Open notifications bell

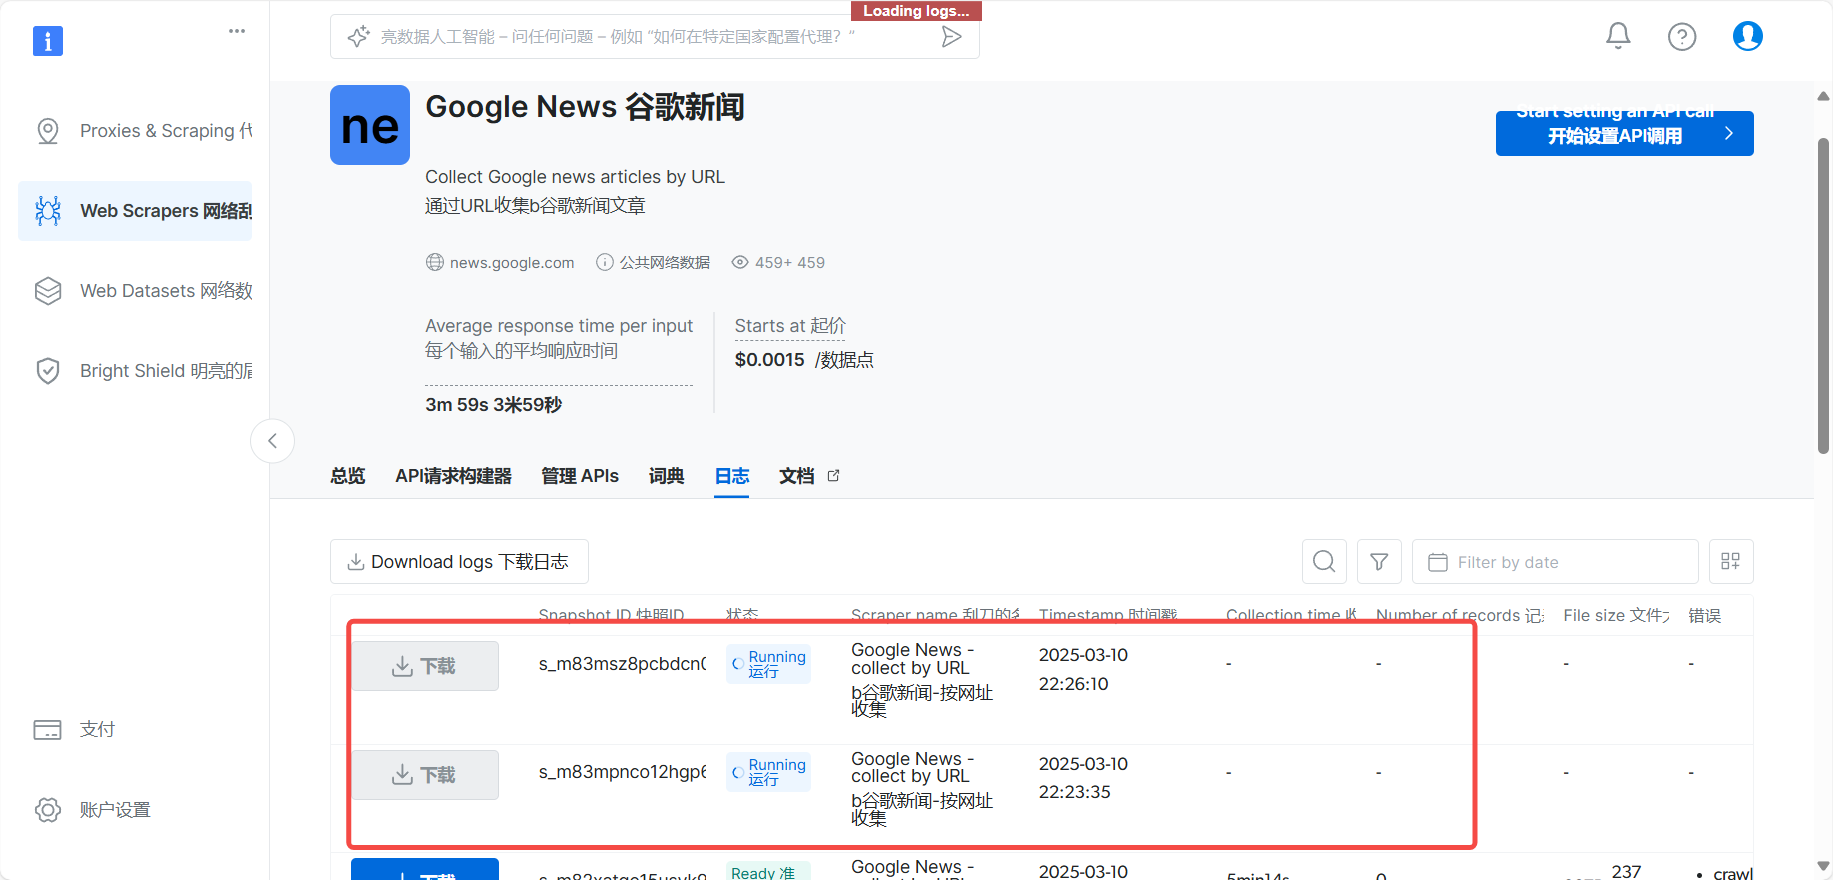[1618, 36]
